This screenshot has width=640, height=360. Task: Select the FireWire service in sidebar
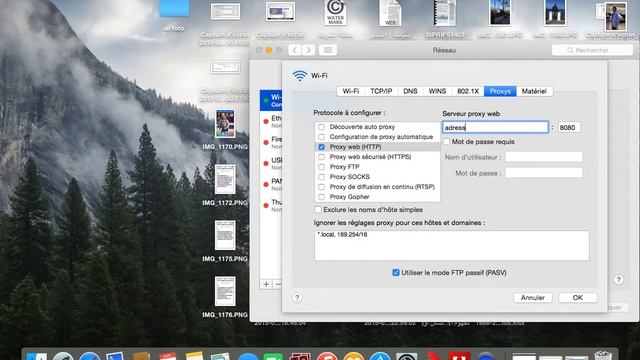pos(271,142)
